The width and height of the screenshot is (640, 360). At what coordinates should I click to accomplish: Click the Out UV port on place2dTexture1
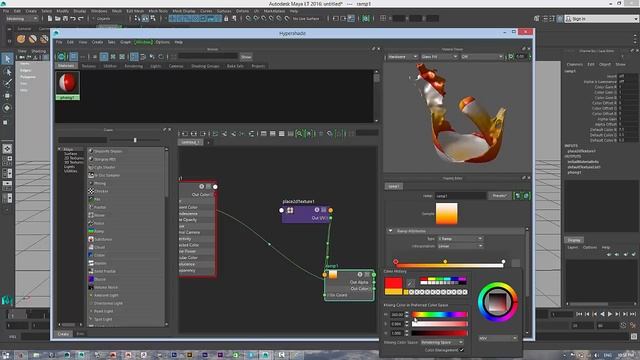tap(331, 218)
